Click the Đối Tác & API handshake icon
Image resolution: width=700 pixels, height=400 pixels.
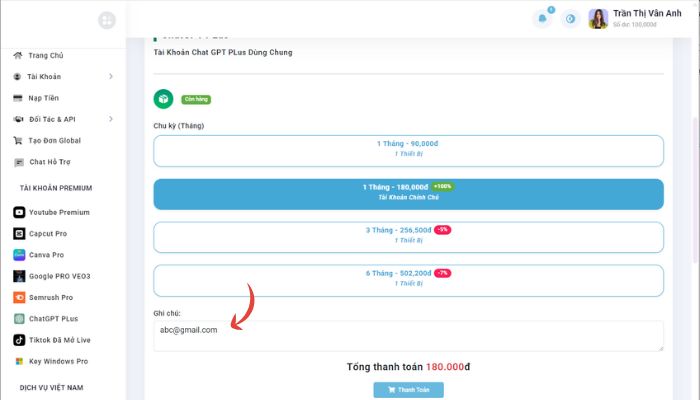pyautogui.click(x=18, y=119)
